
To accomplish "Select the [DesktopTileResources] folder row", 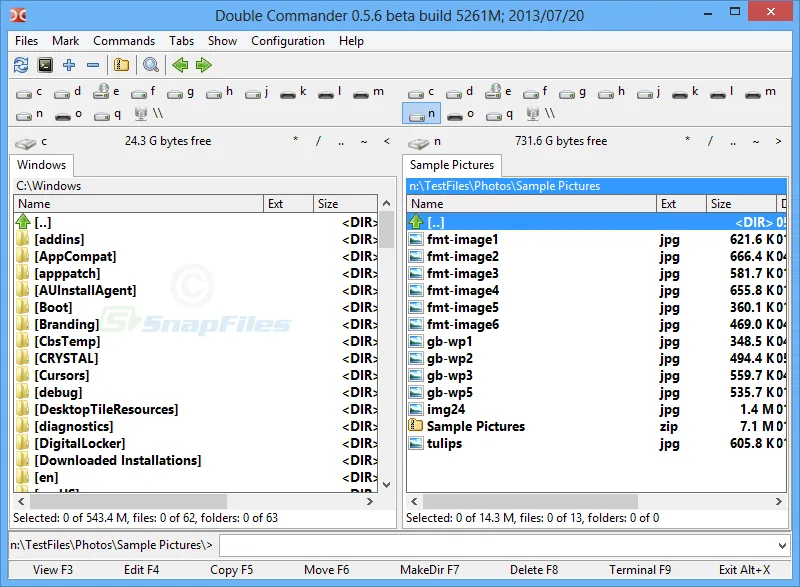I will (196, 409).
